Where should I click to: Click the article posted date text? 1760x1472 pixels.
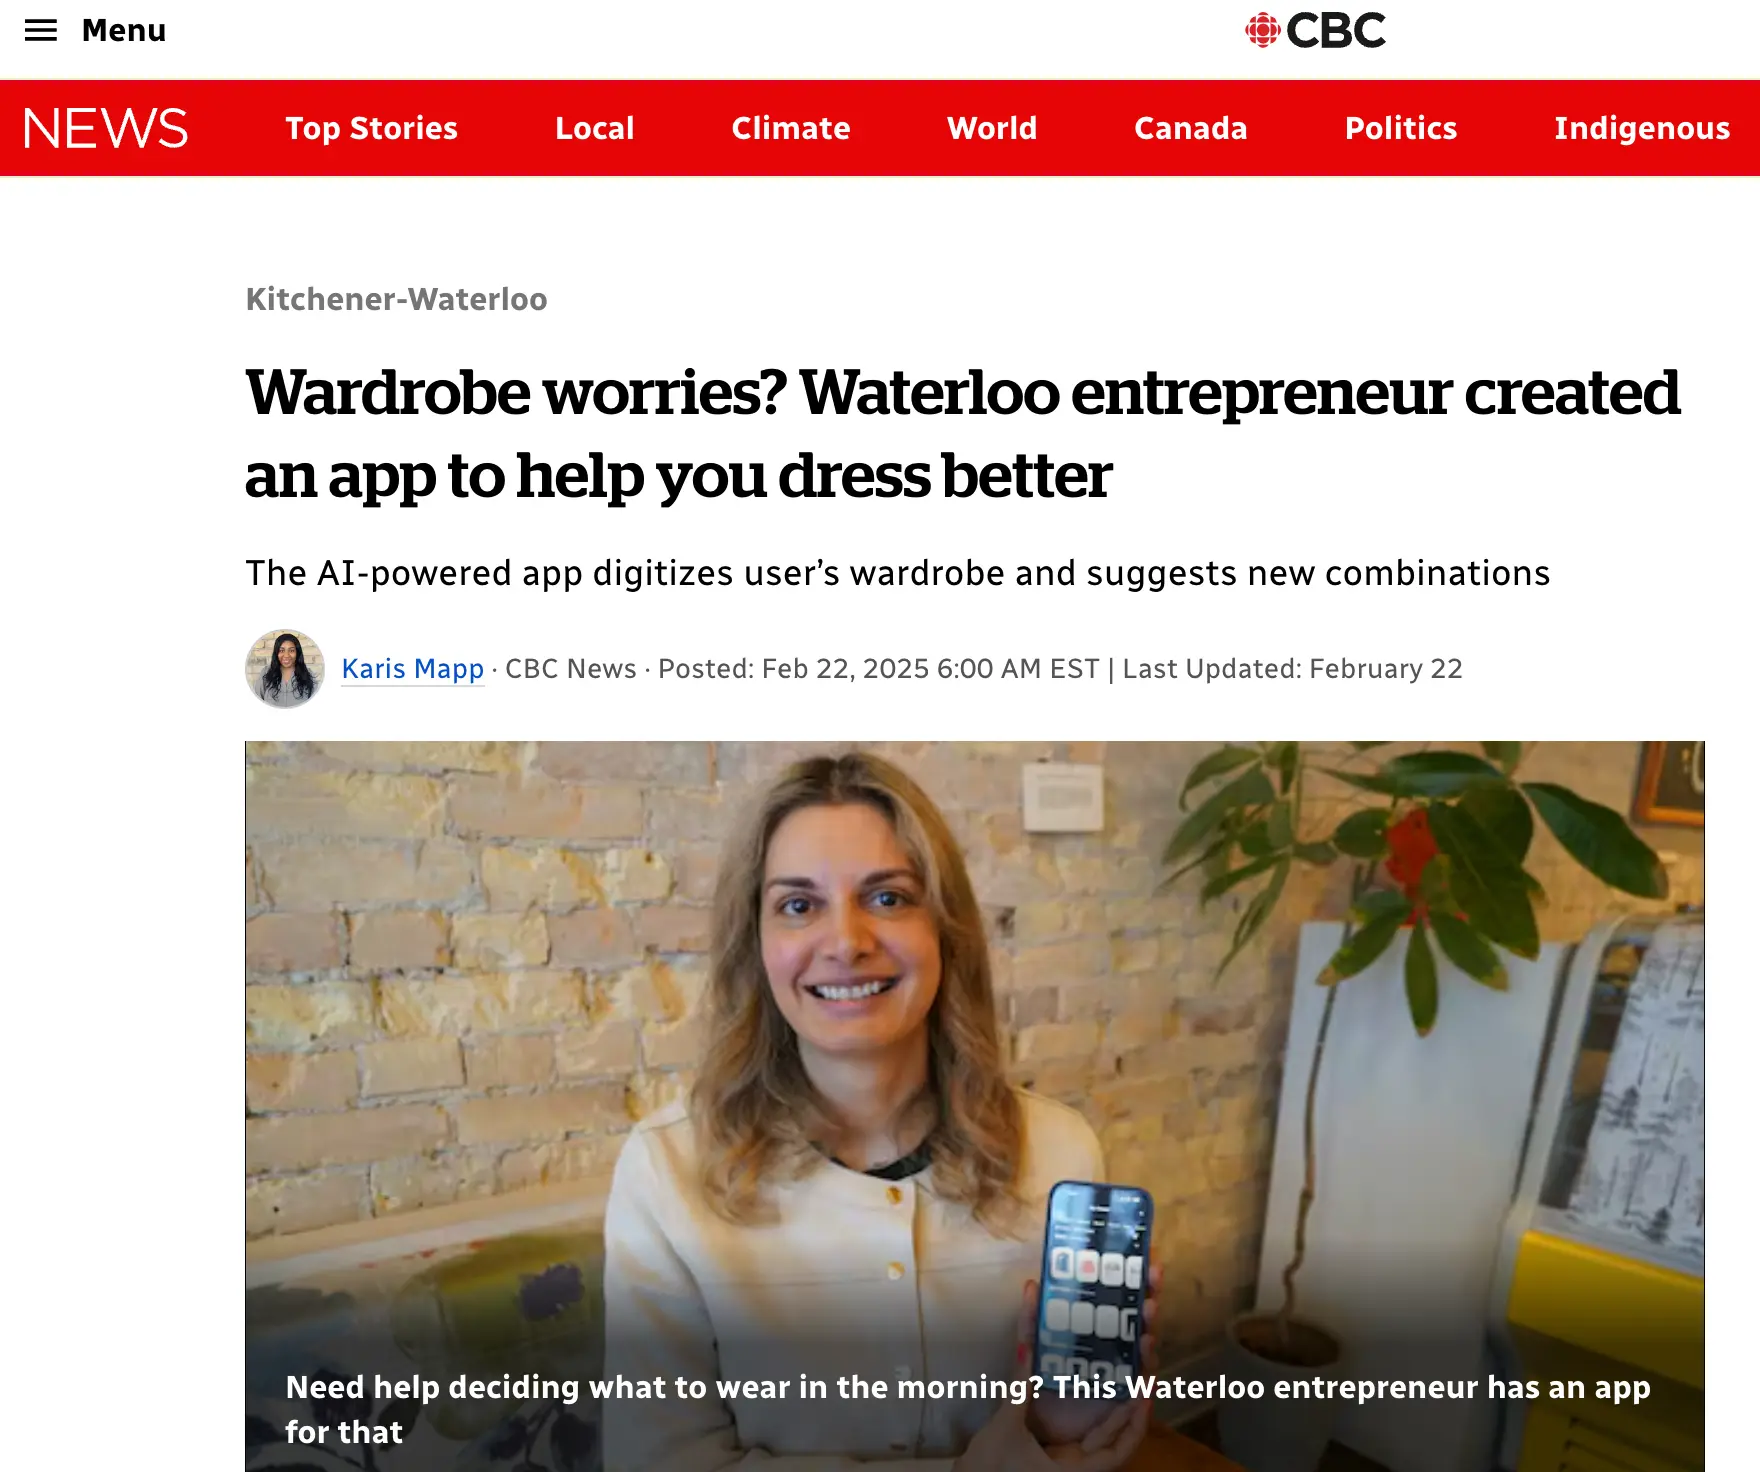(878, 669)
